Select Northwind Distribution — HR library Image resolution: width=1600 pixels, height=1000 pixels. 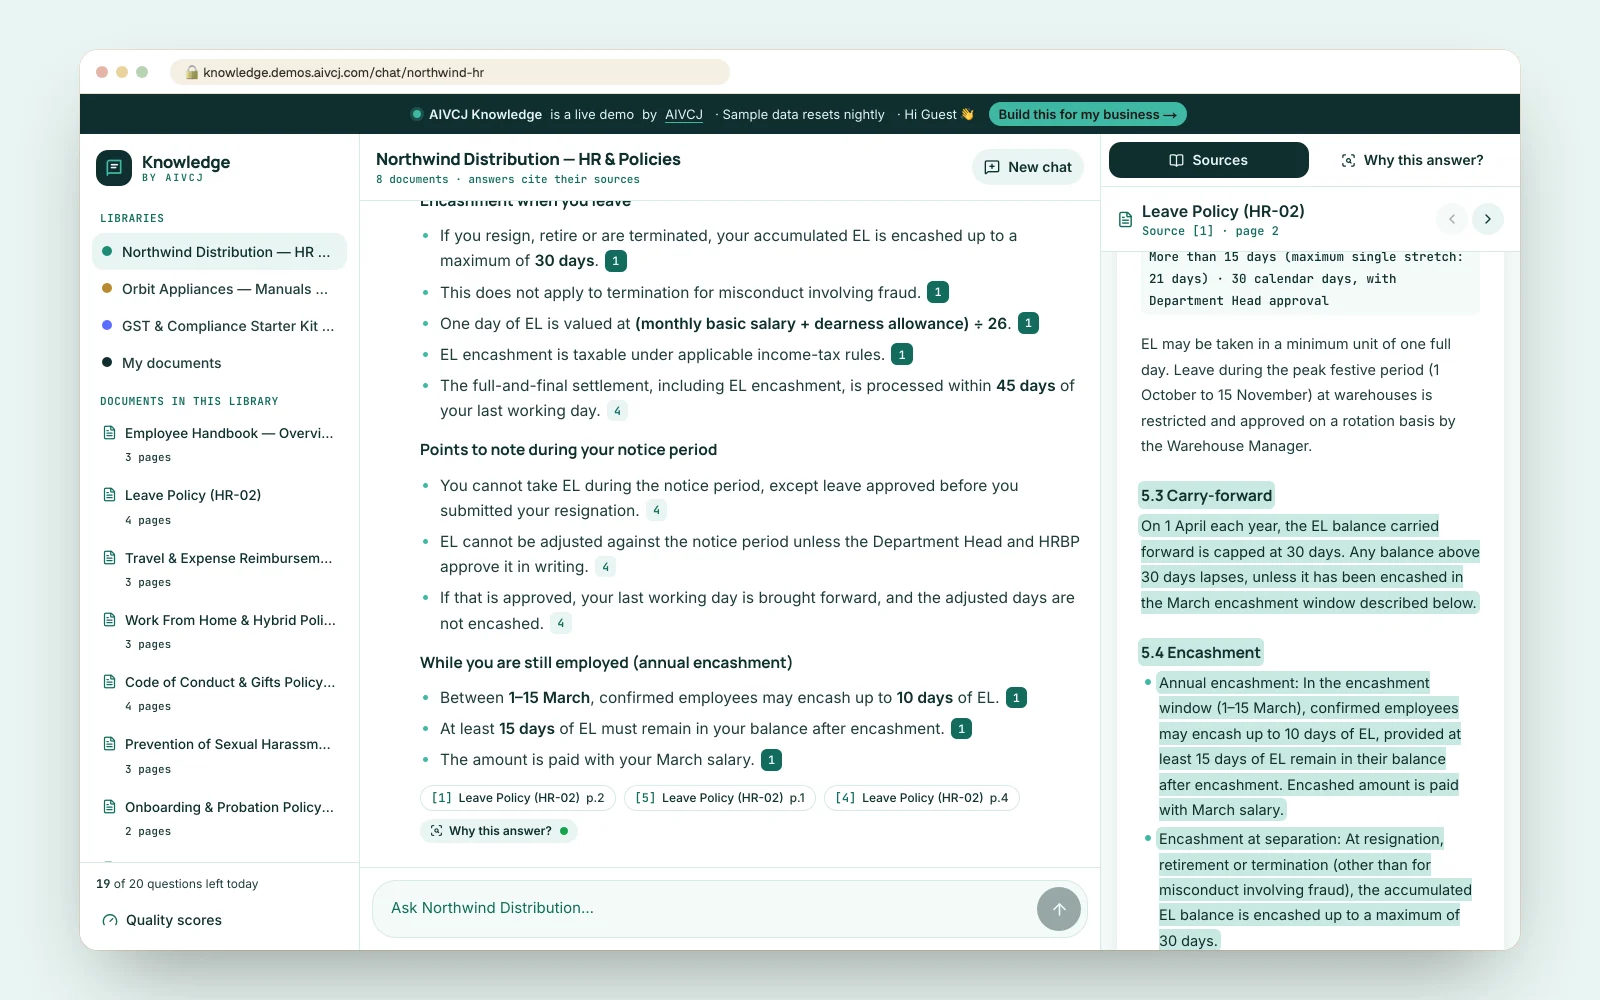click(x=219, y=252)
